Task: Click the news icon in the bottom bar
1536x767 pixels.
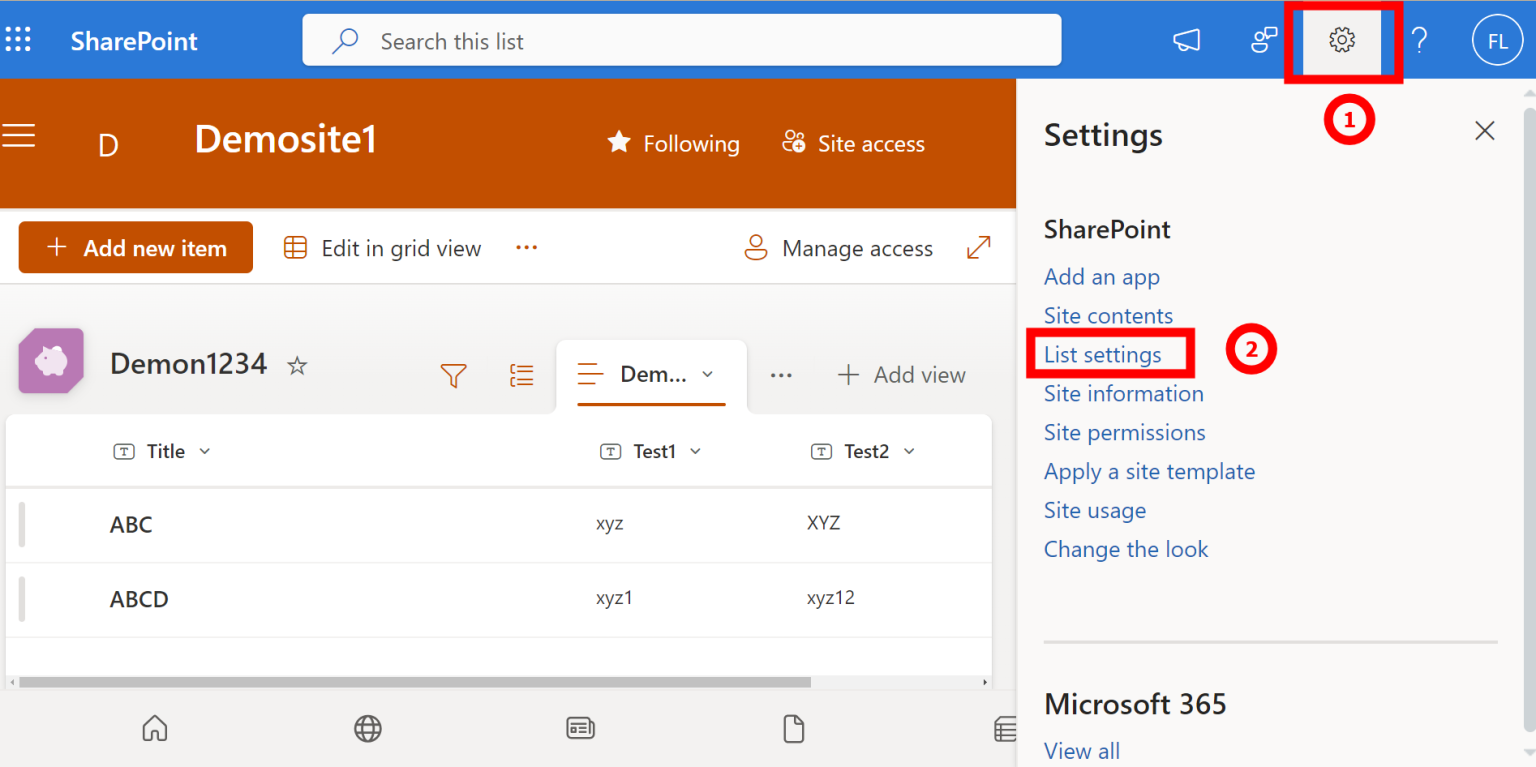Action: (581, 729)
